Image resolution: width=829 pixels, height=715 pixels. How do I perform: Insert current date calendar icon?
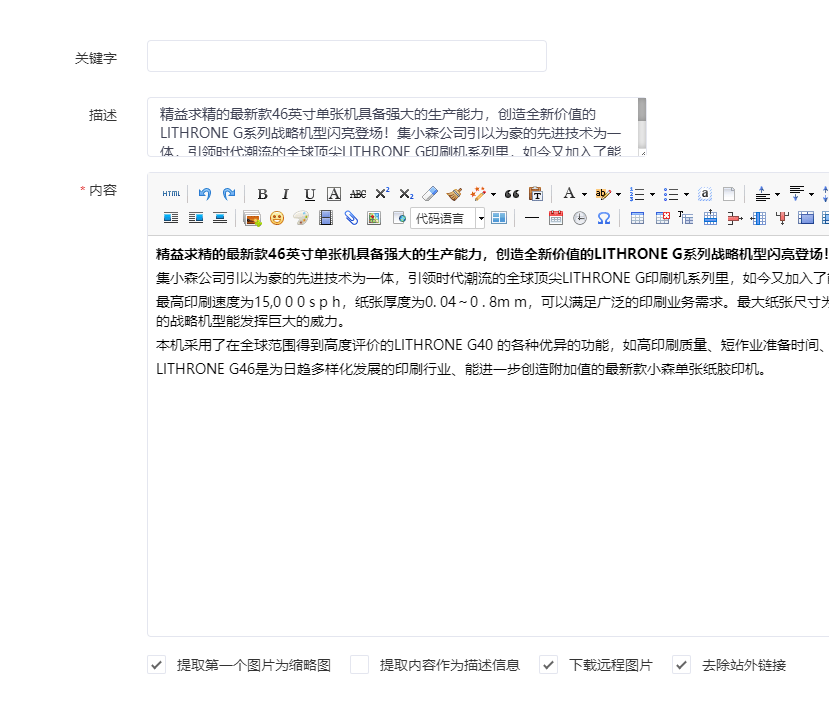556,218
